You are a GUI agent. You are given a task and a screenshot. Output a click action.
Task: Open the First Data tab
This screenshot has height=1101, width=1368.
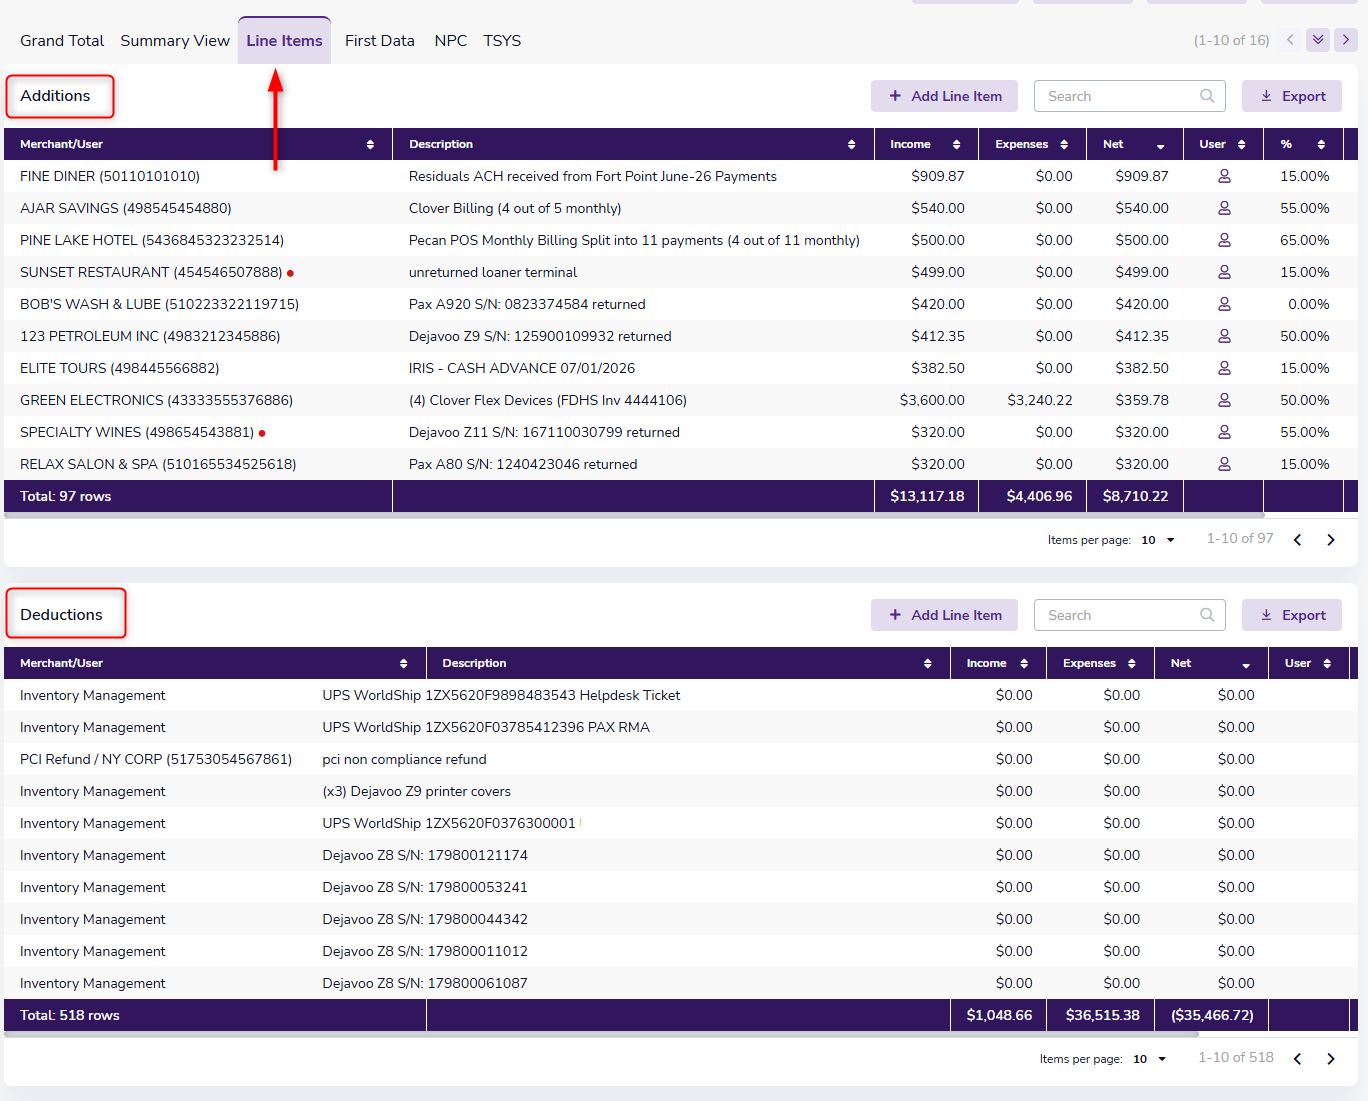(x=380, y=41)
